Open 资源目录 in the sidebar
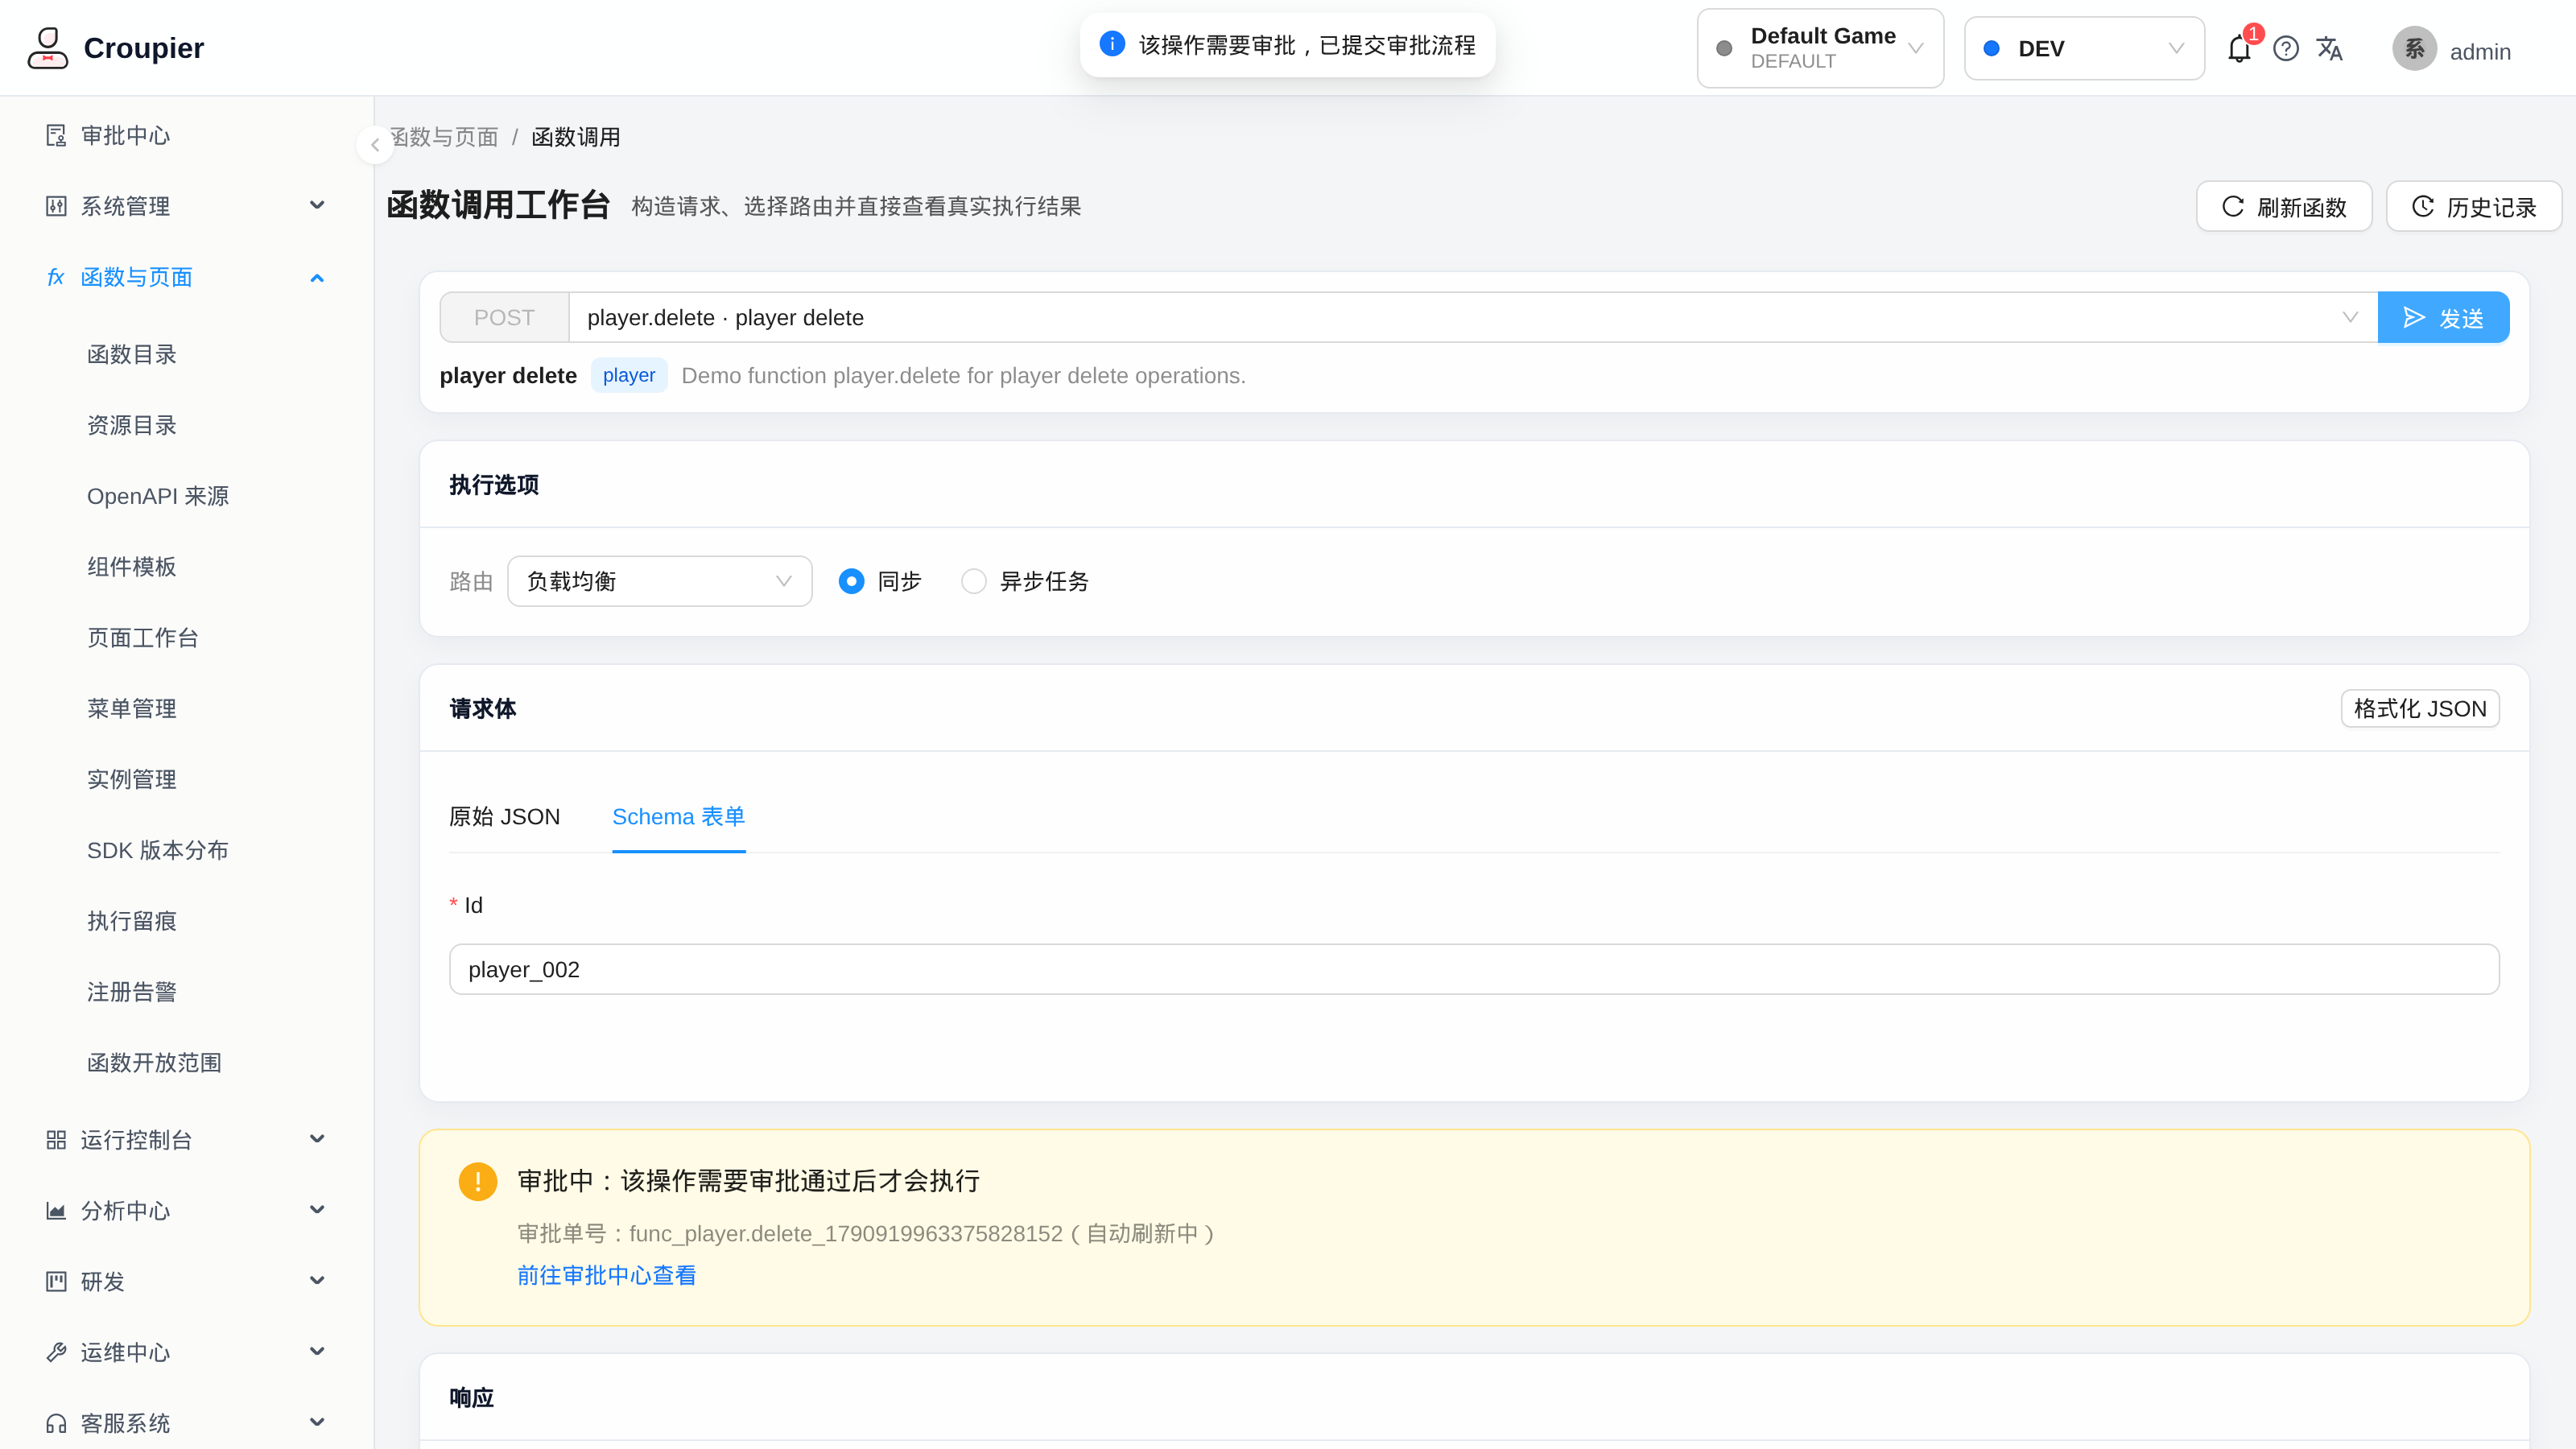Image resolution: width=2576 pixels, height=1449 pixels. pos(132,425)
